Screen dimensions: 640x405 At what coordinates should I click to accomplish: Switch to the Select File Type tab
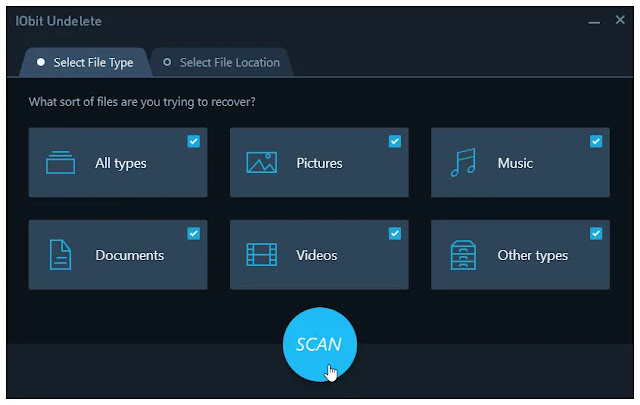coord(86,62)
